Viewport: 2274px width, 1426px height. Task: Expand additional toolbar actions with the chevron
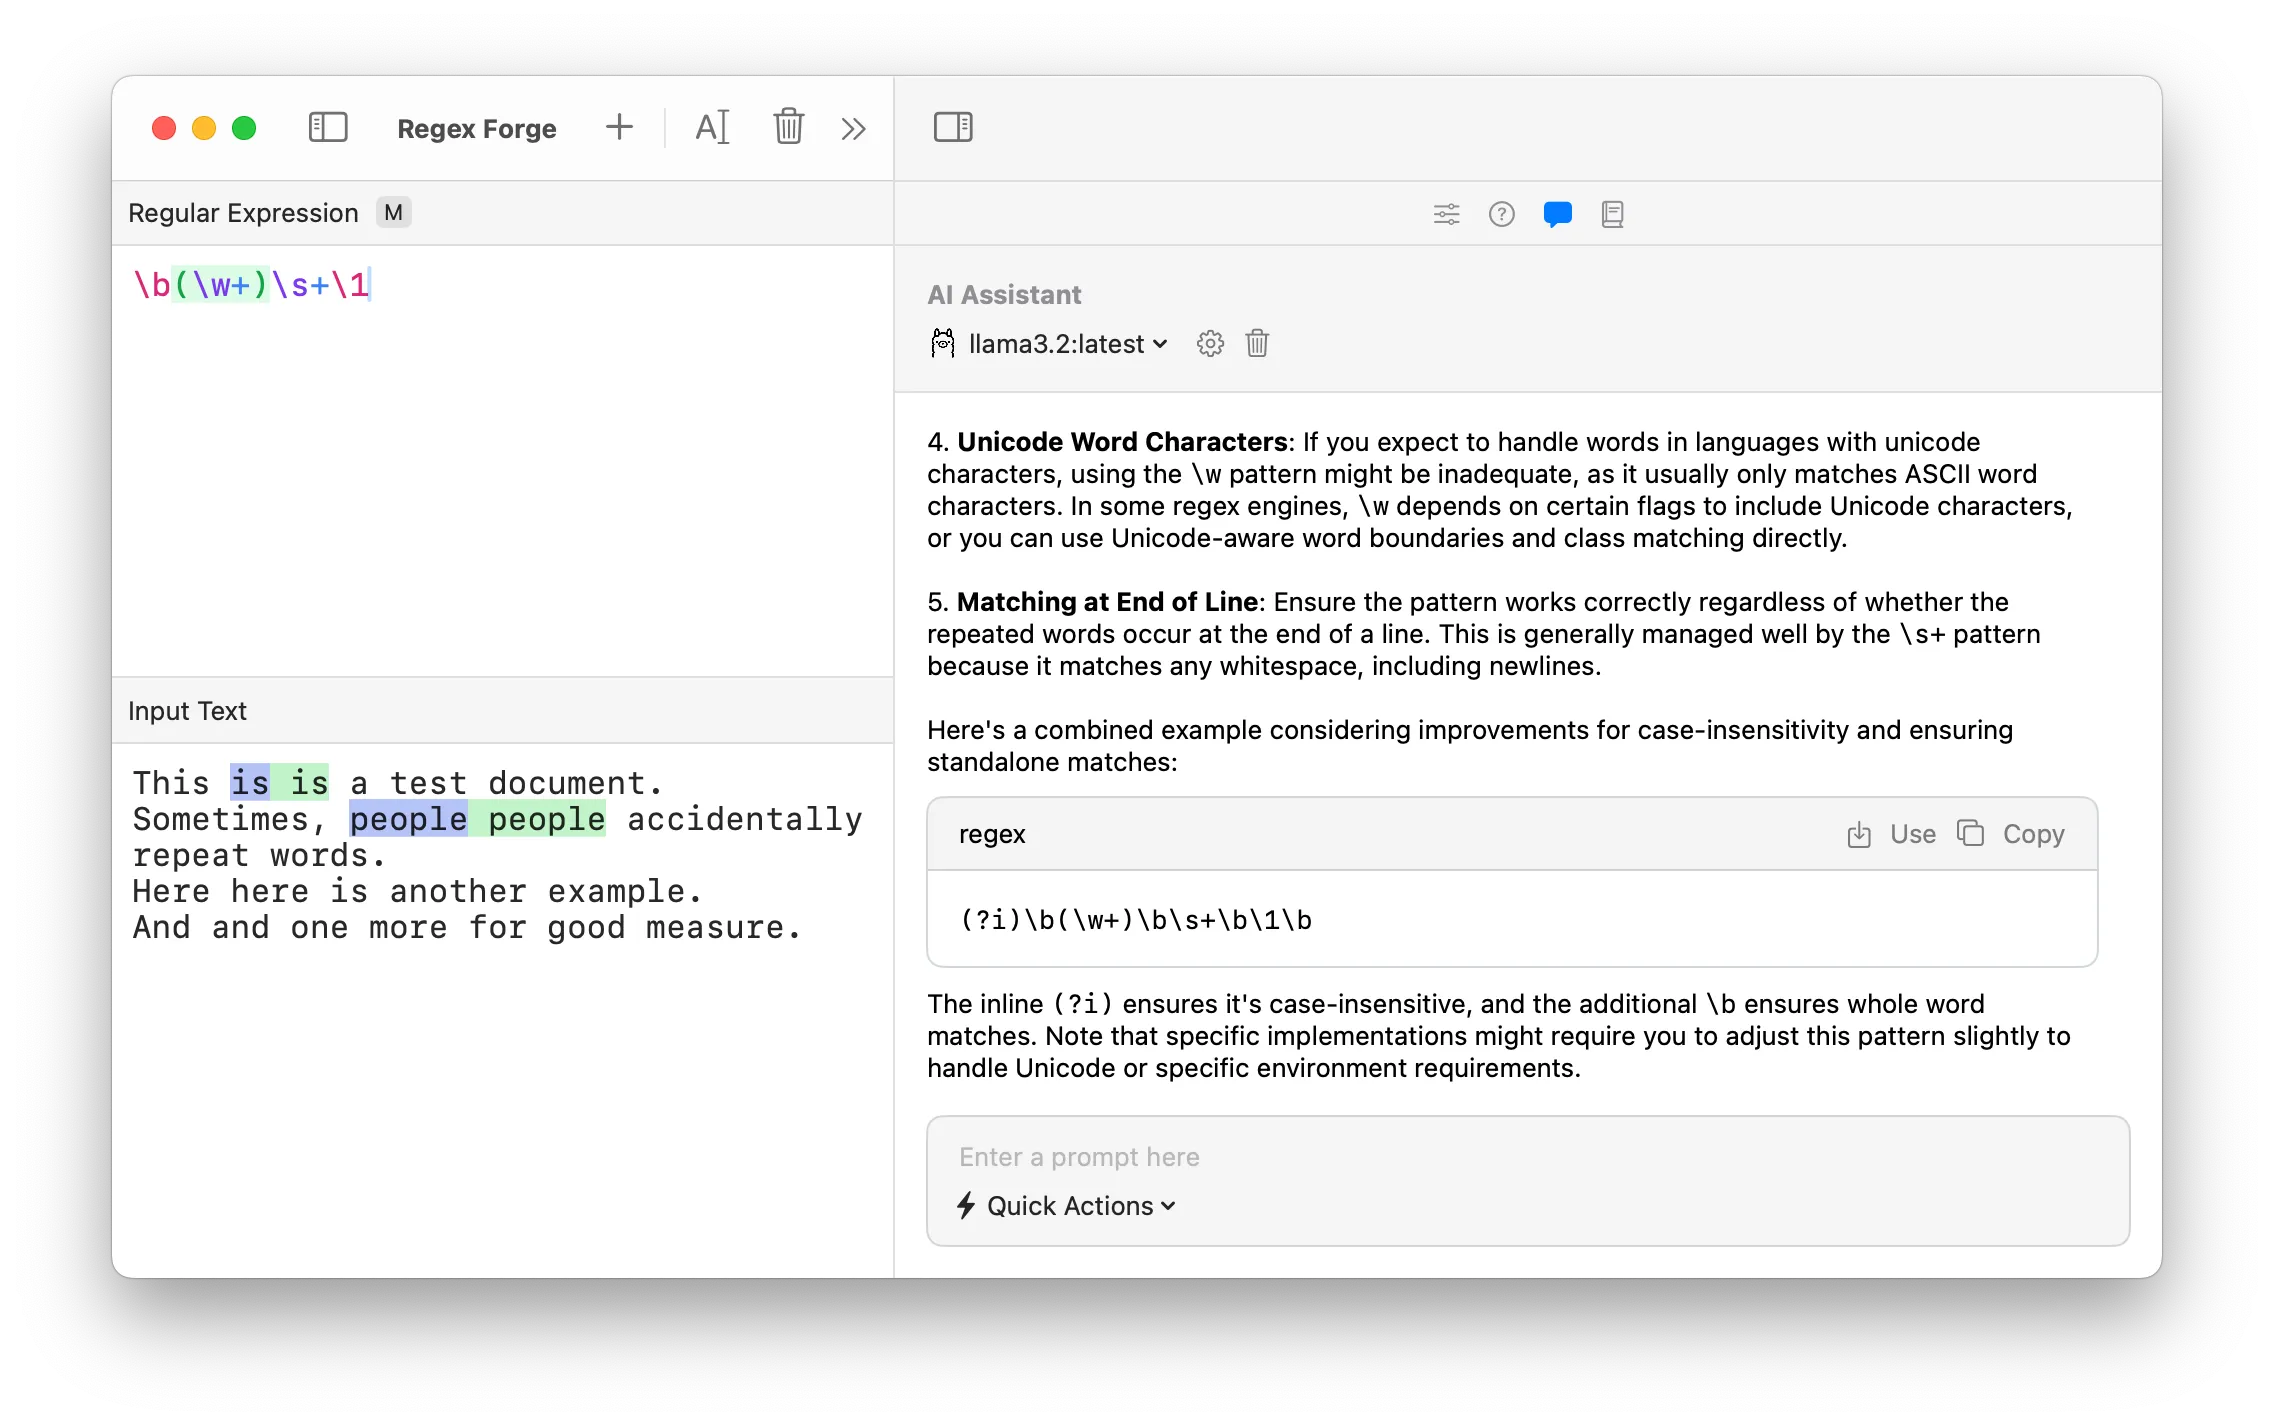(852, 127)
